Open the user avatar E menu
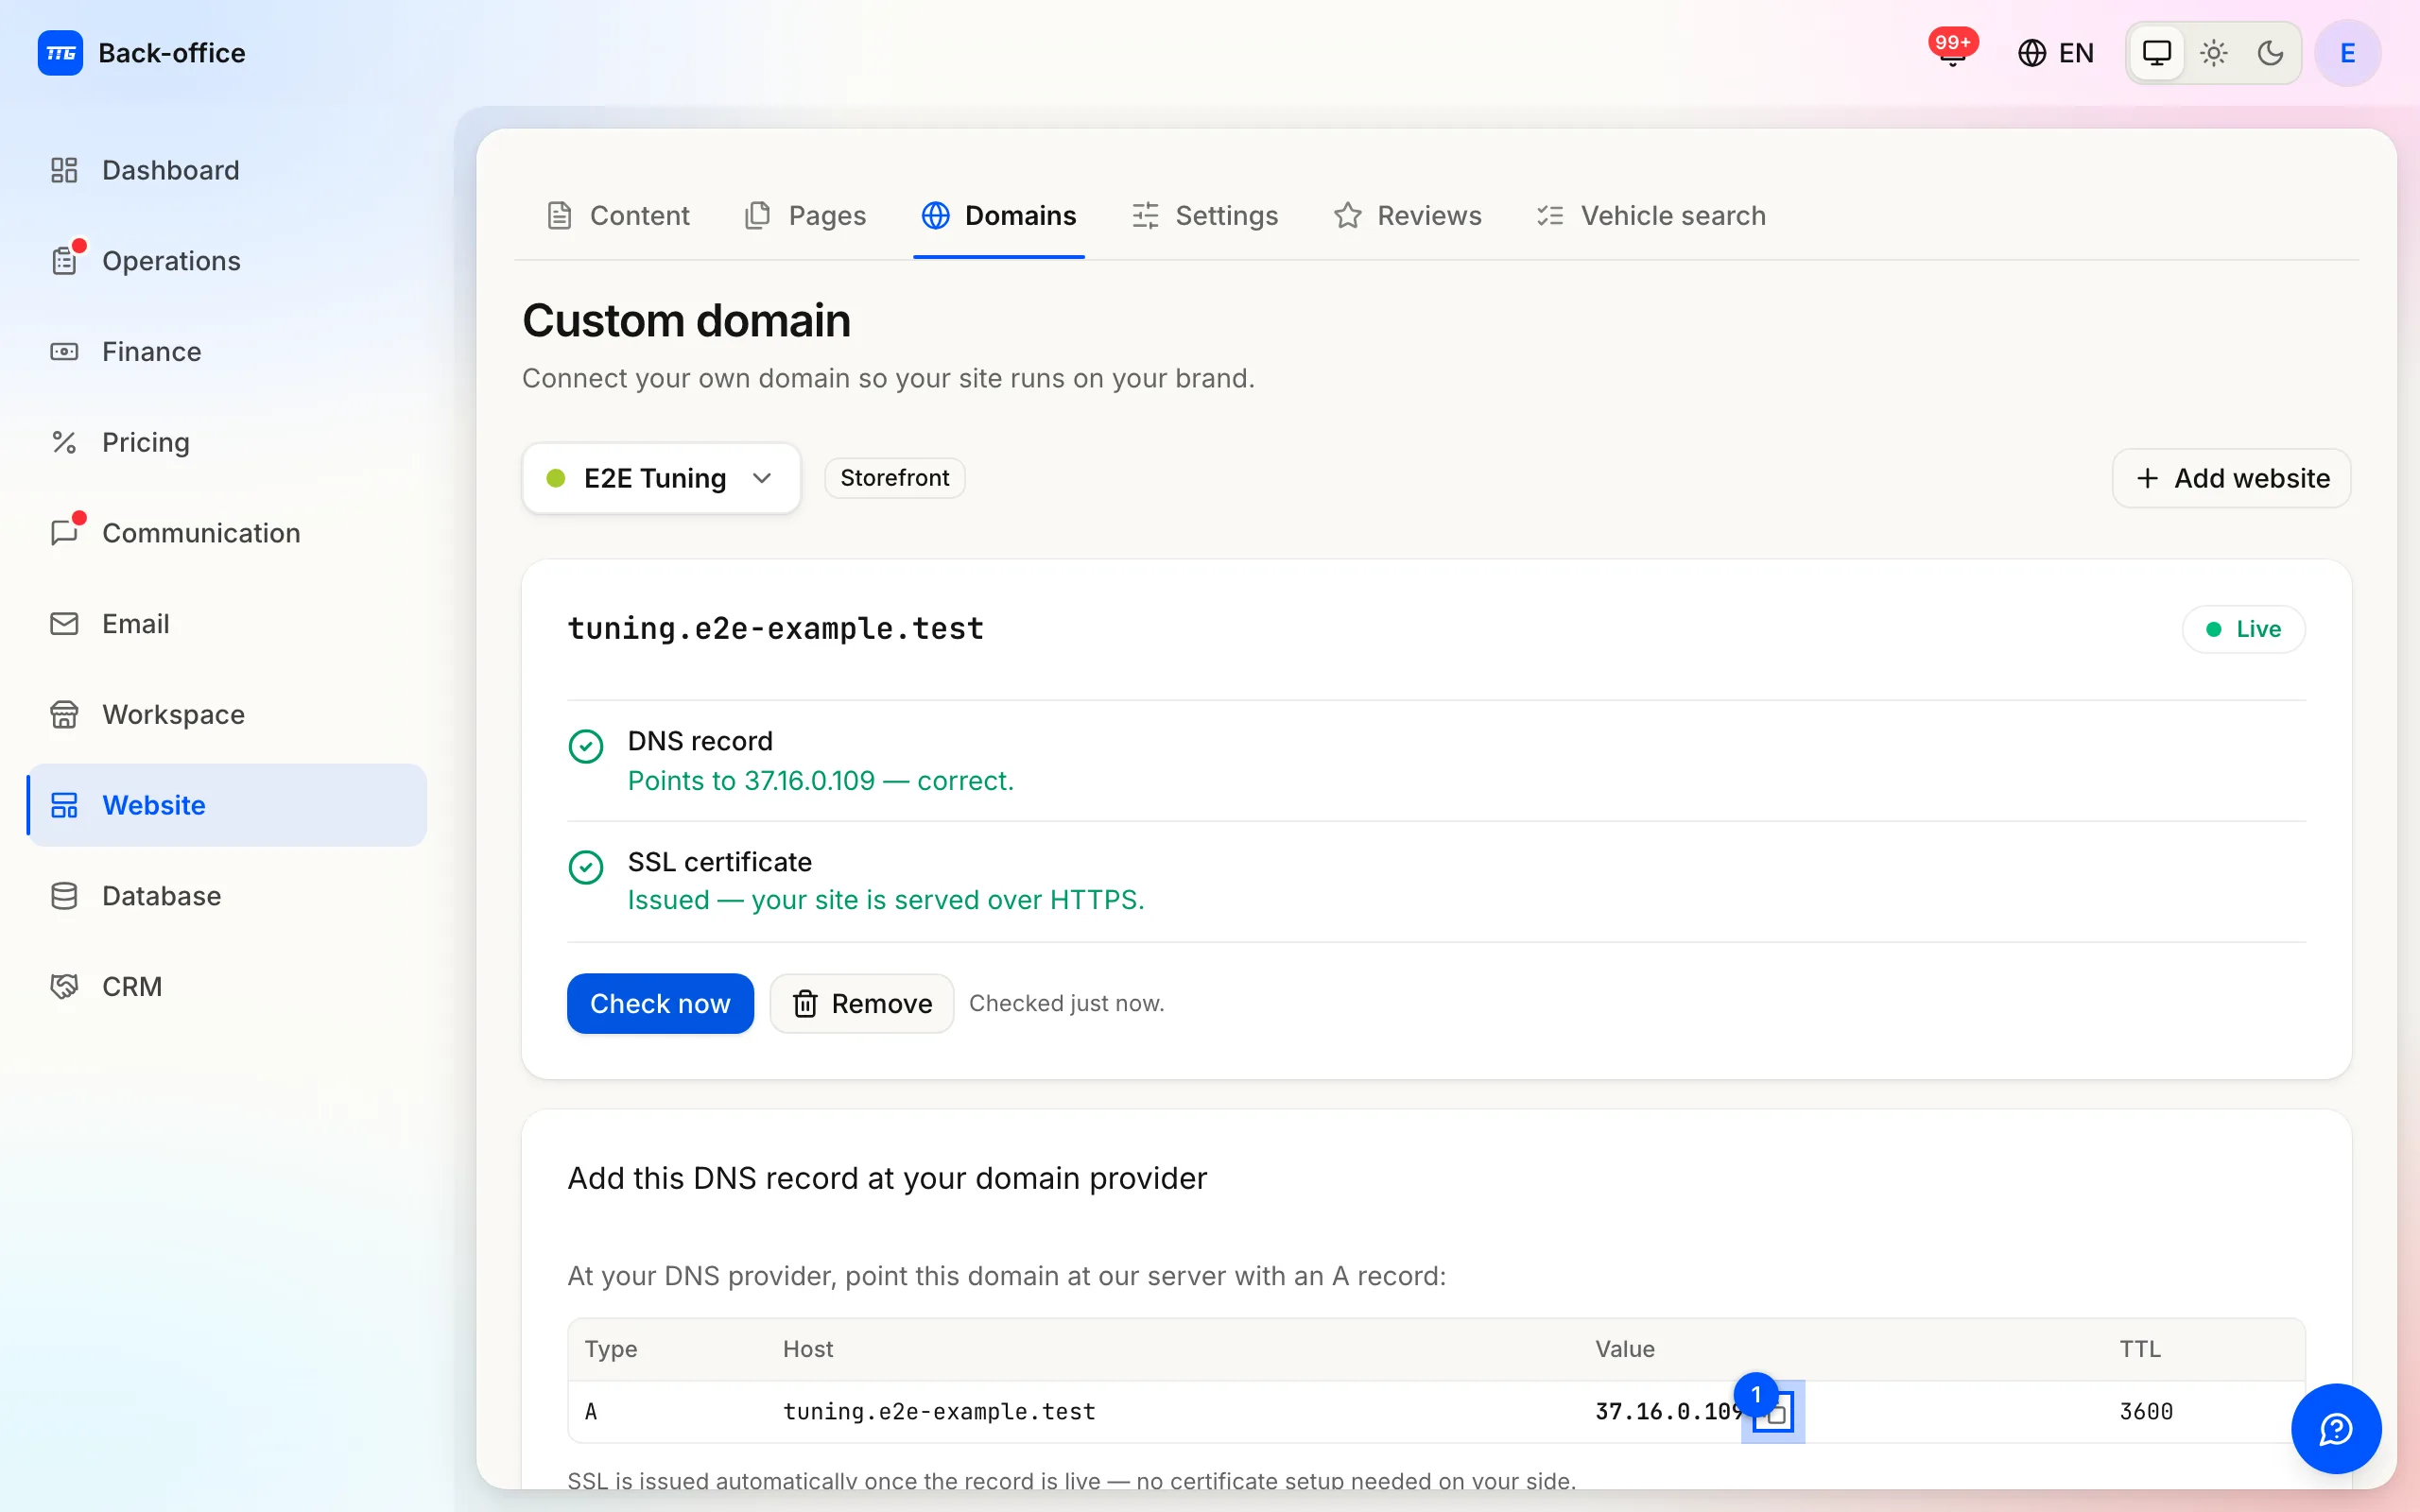The width and height of the screenshot is (2420, 1512). pyautogui.click(x=2347, y=53)
